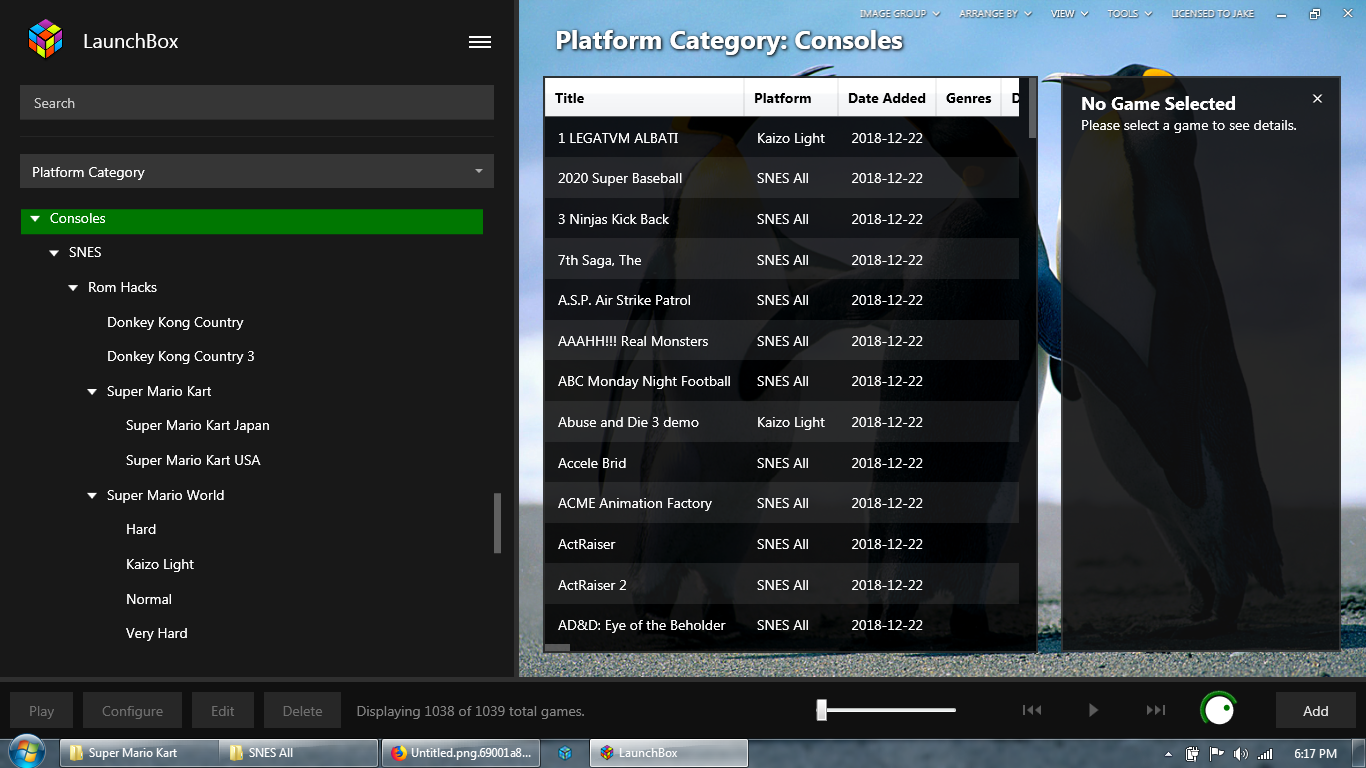
Task: Click the blue cube taskbar icon
Action: pyautogui.click(x=565, y=753)
